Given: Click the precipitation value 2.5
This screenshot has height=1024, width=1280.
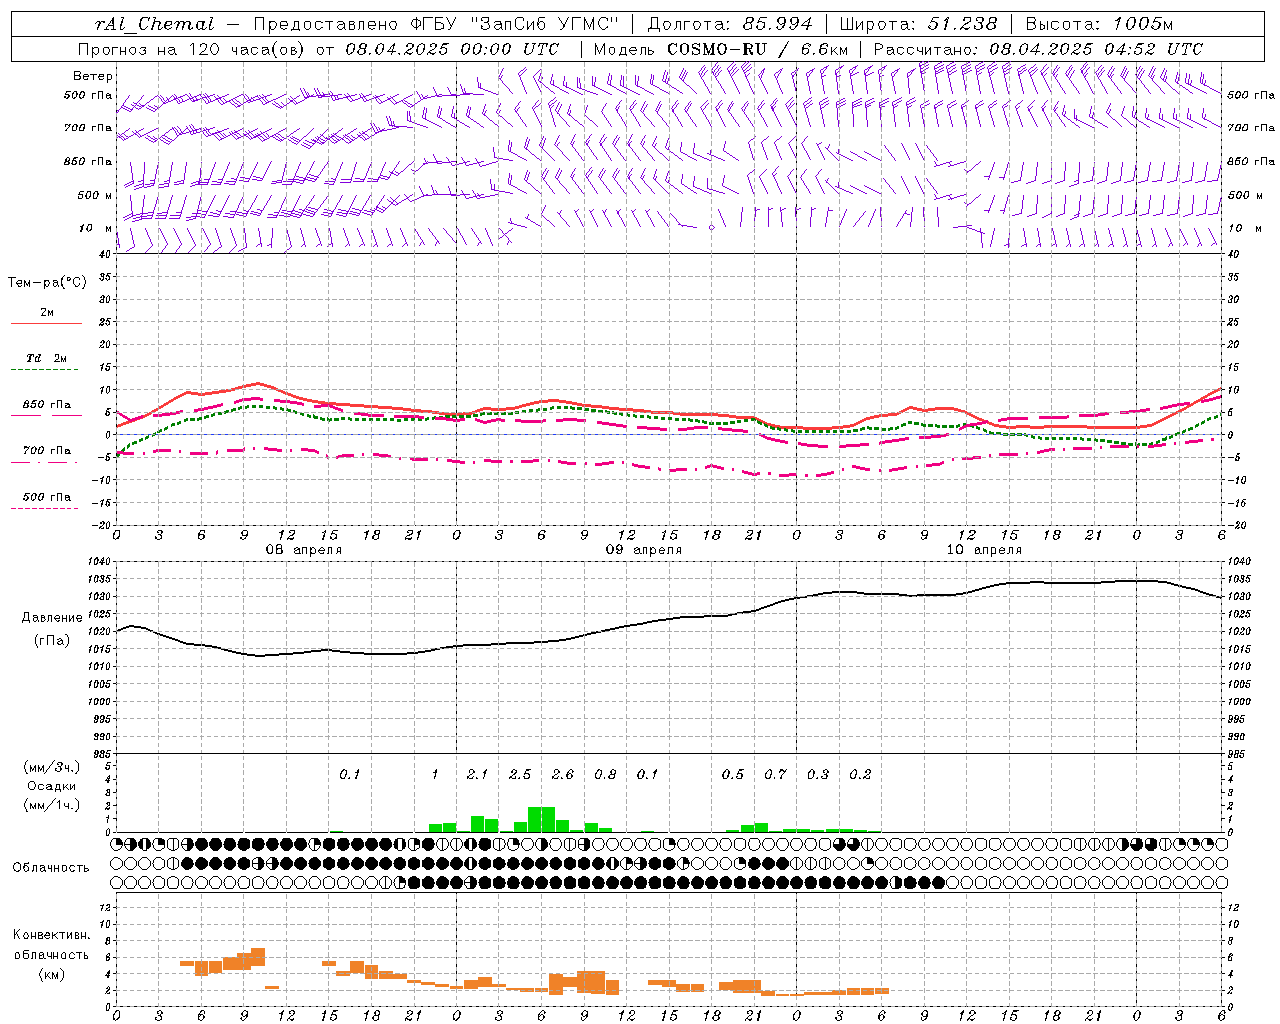Looking at the screenshot, I should (520, 775).
